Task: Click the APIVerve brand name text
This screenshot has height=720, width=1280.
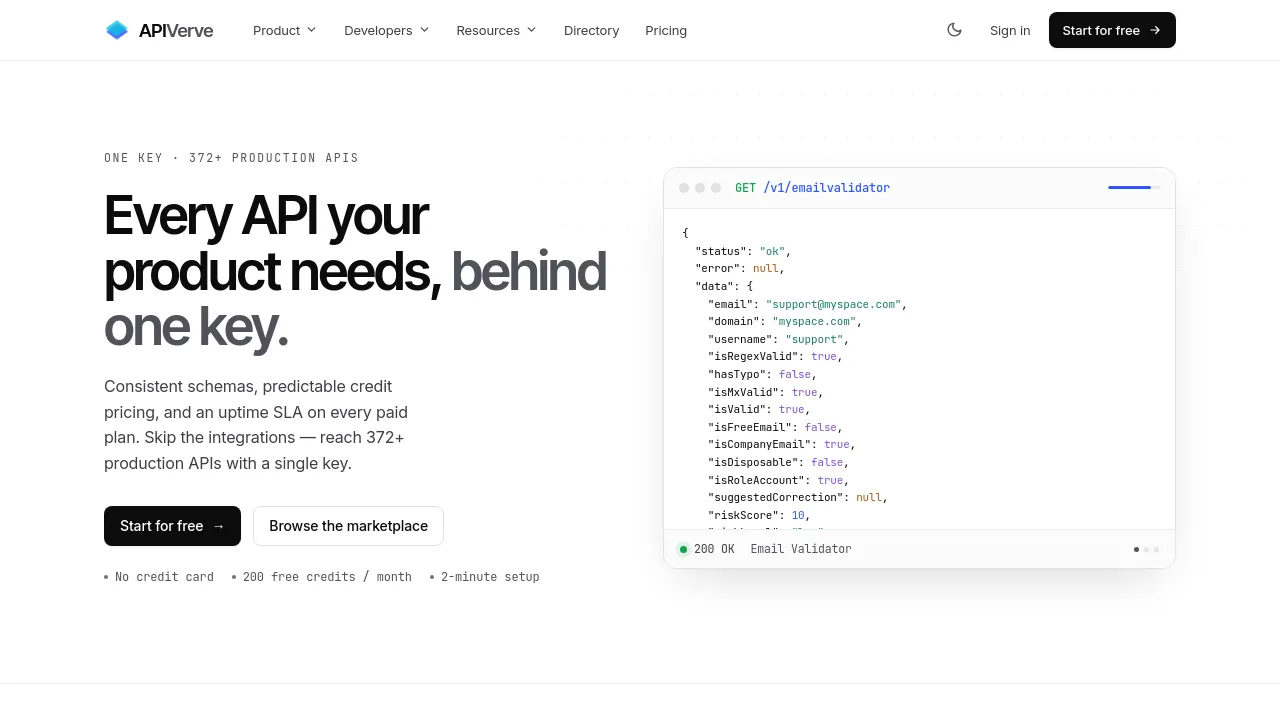Action: click(x=176, y=30)
